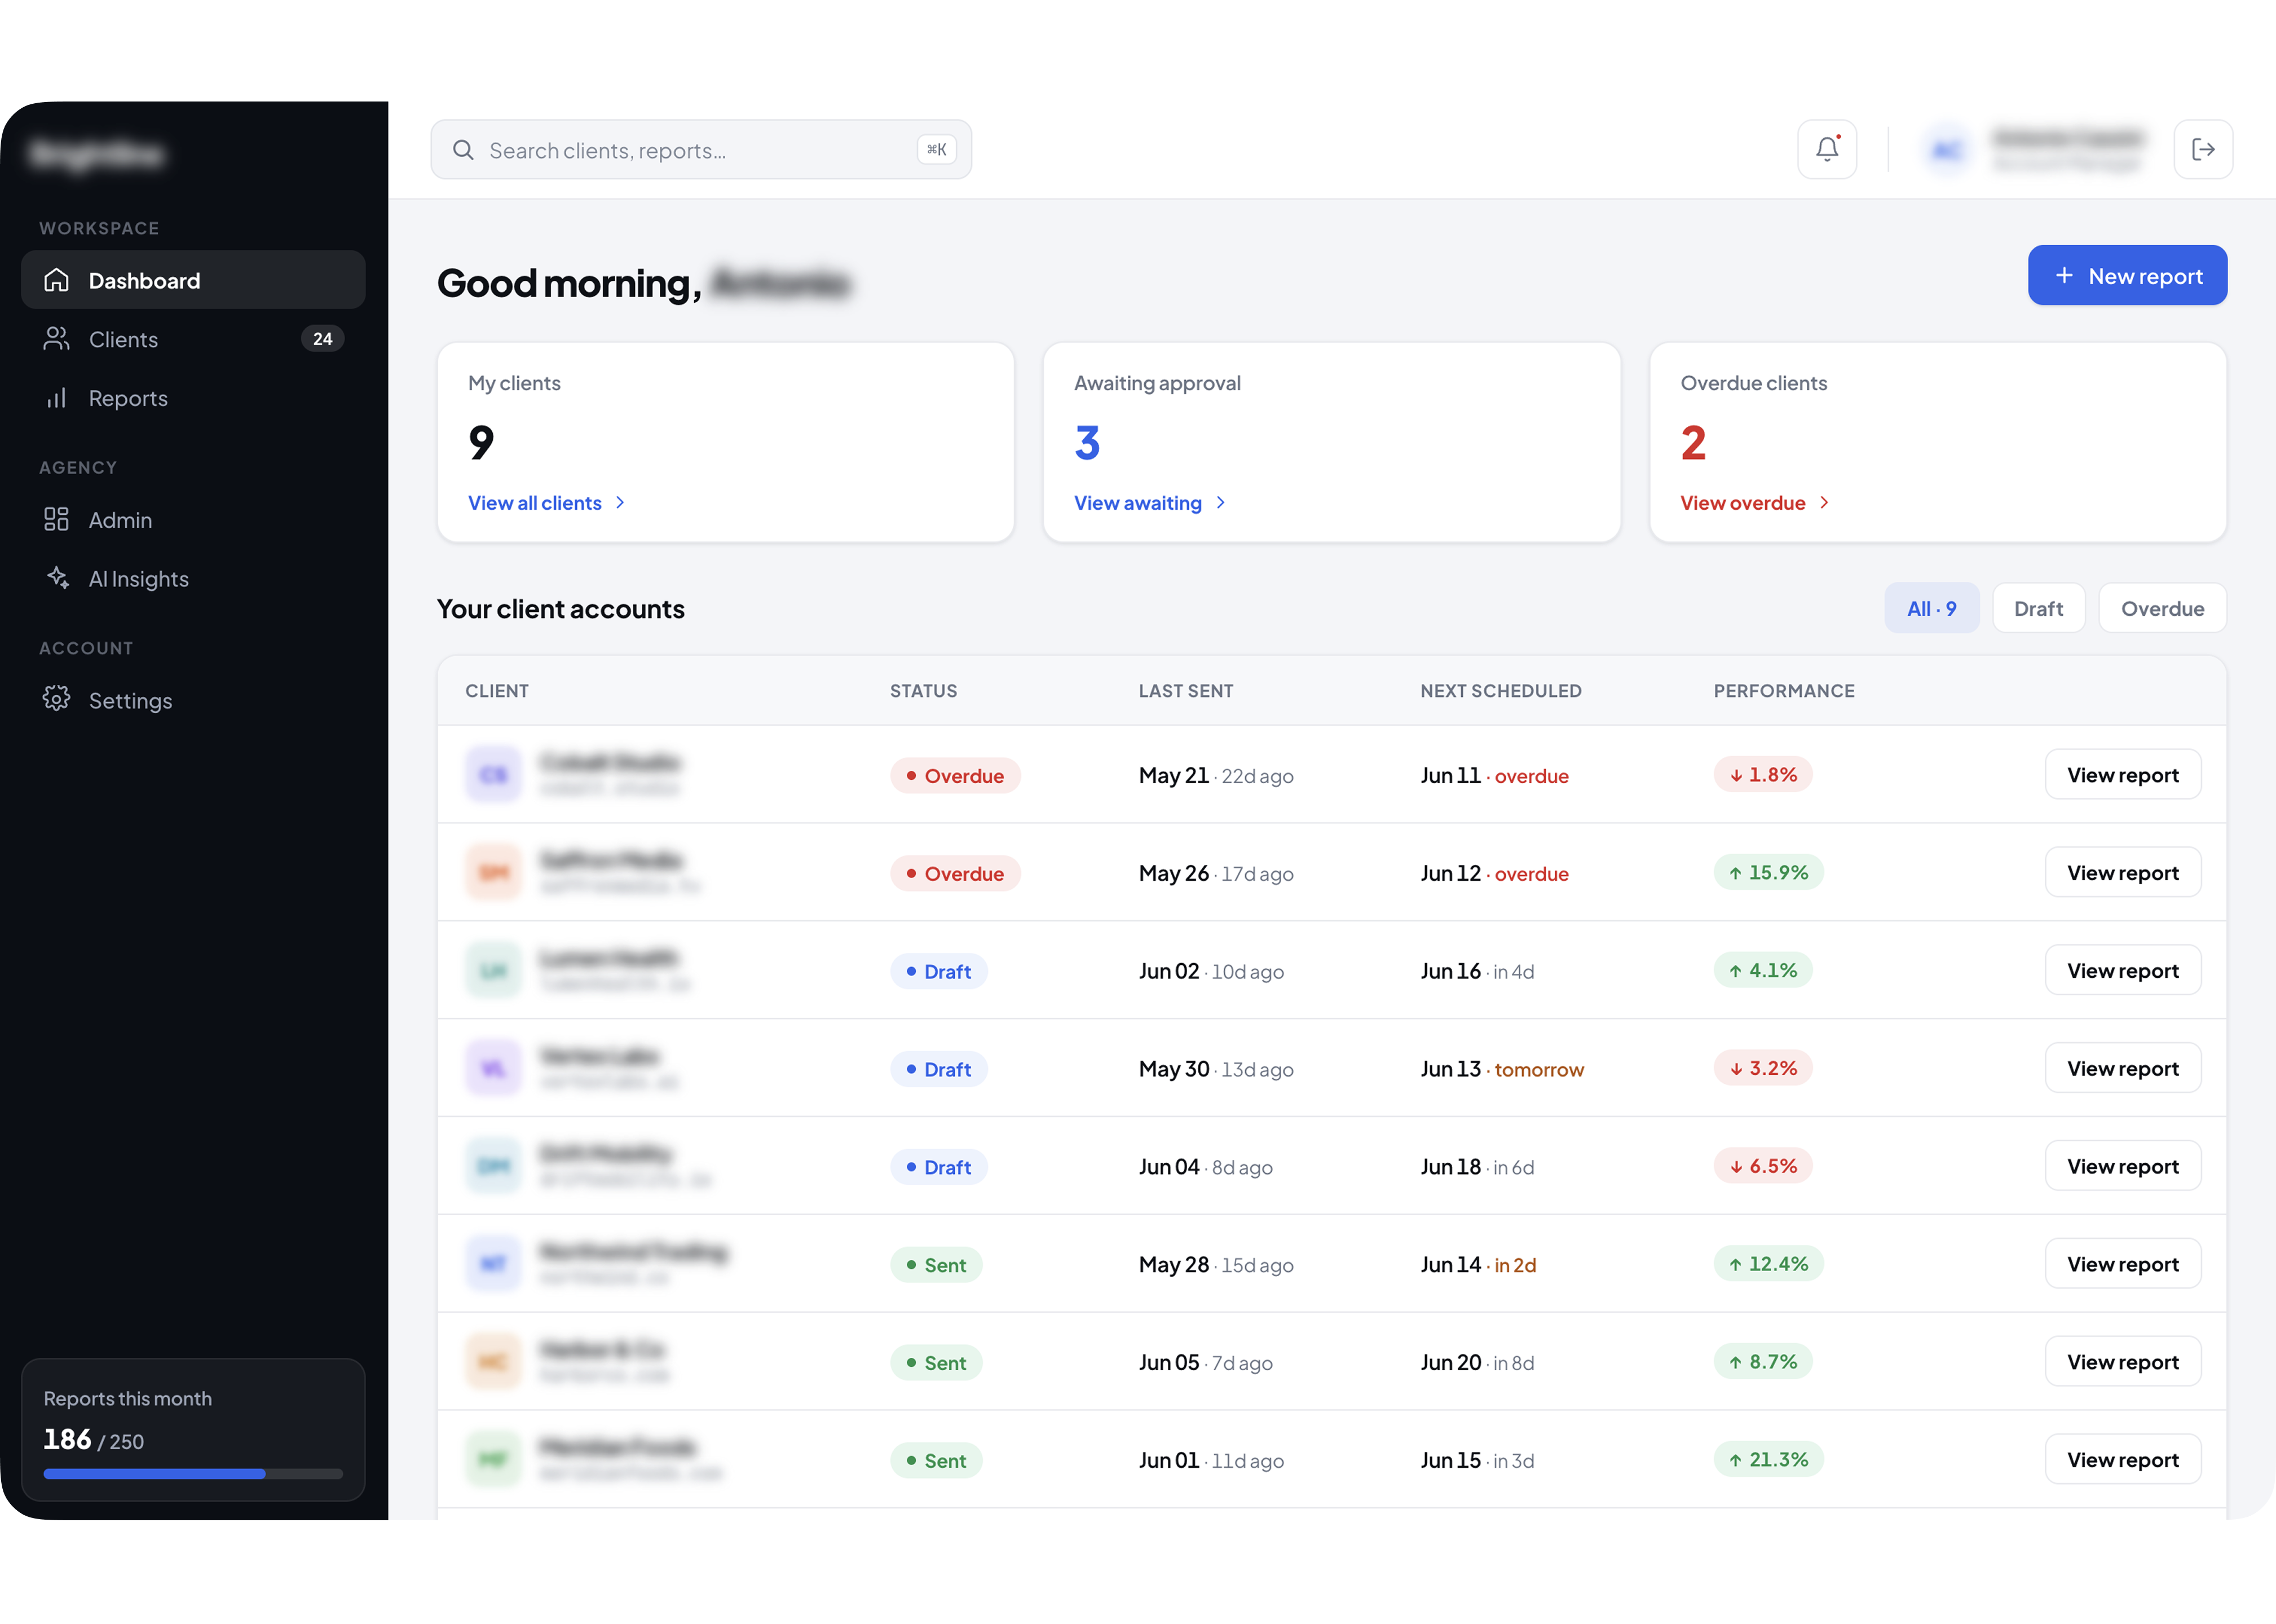Click Jun 13 · tomorrow schedule cell
This screenshot has height=1624, width=2276.
click(x=1502, y=1069)
